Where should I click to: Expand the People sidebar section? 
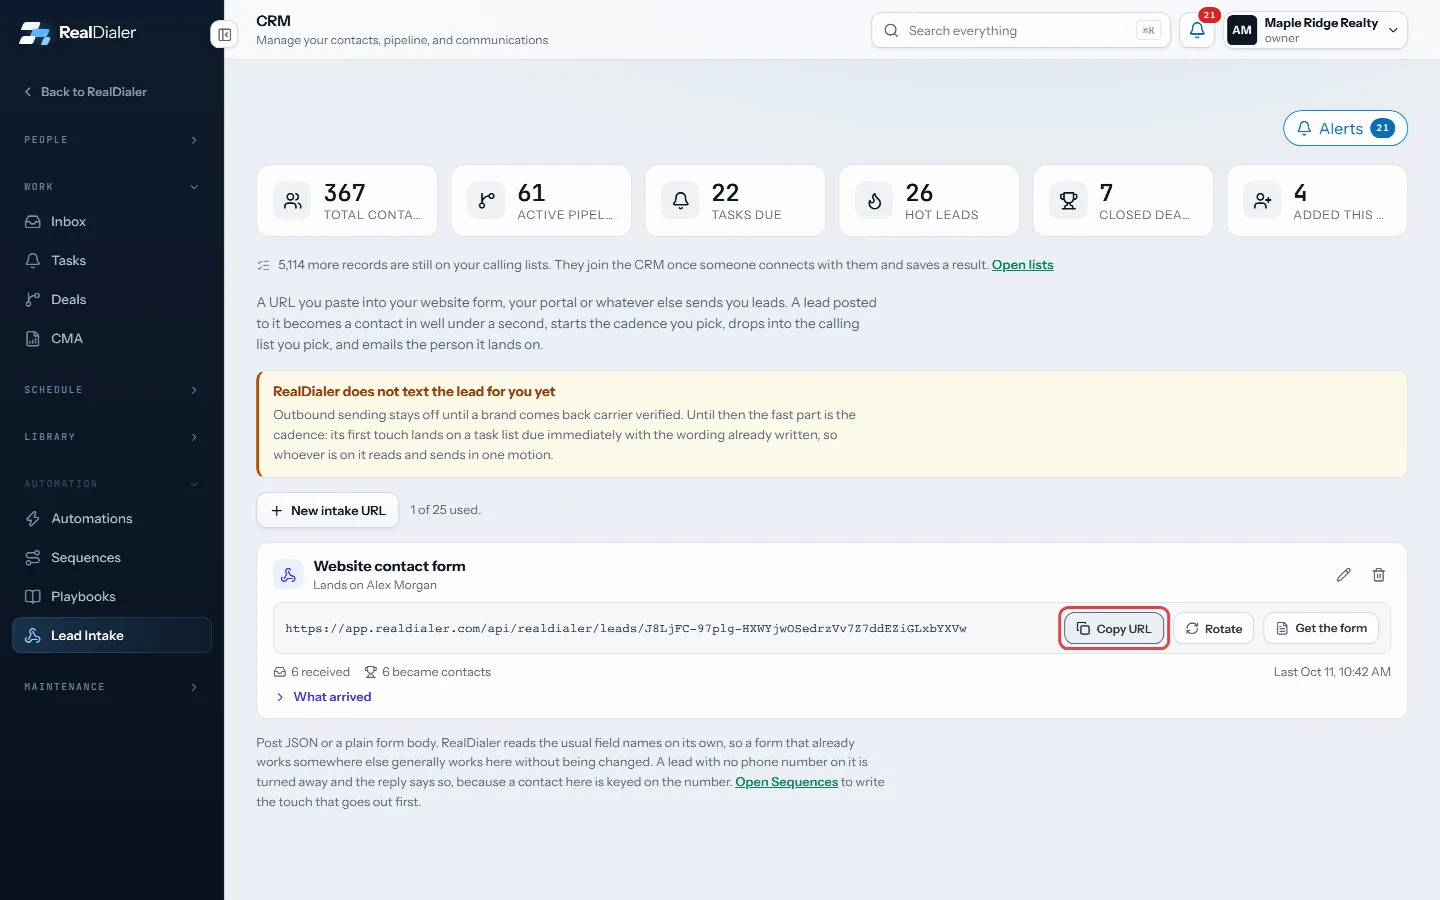pos(111,140)
